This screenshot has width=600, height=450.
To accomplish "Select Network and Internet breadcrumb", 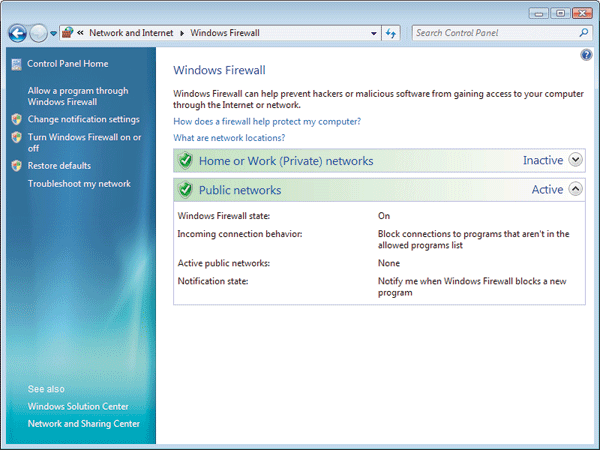I will pos(131,33).
